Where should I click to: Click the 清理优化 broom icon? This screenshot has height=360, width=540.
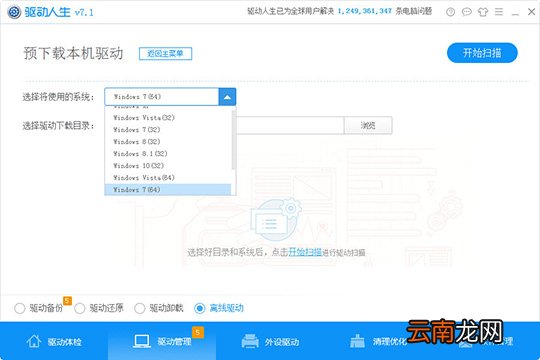click(x=357, y=341)
